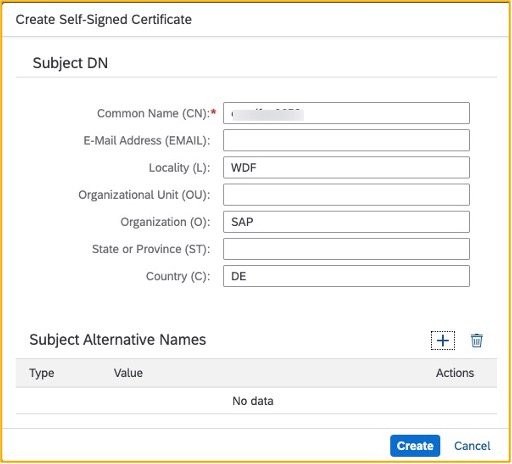Click the Country (C) label

click(178, 276)
